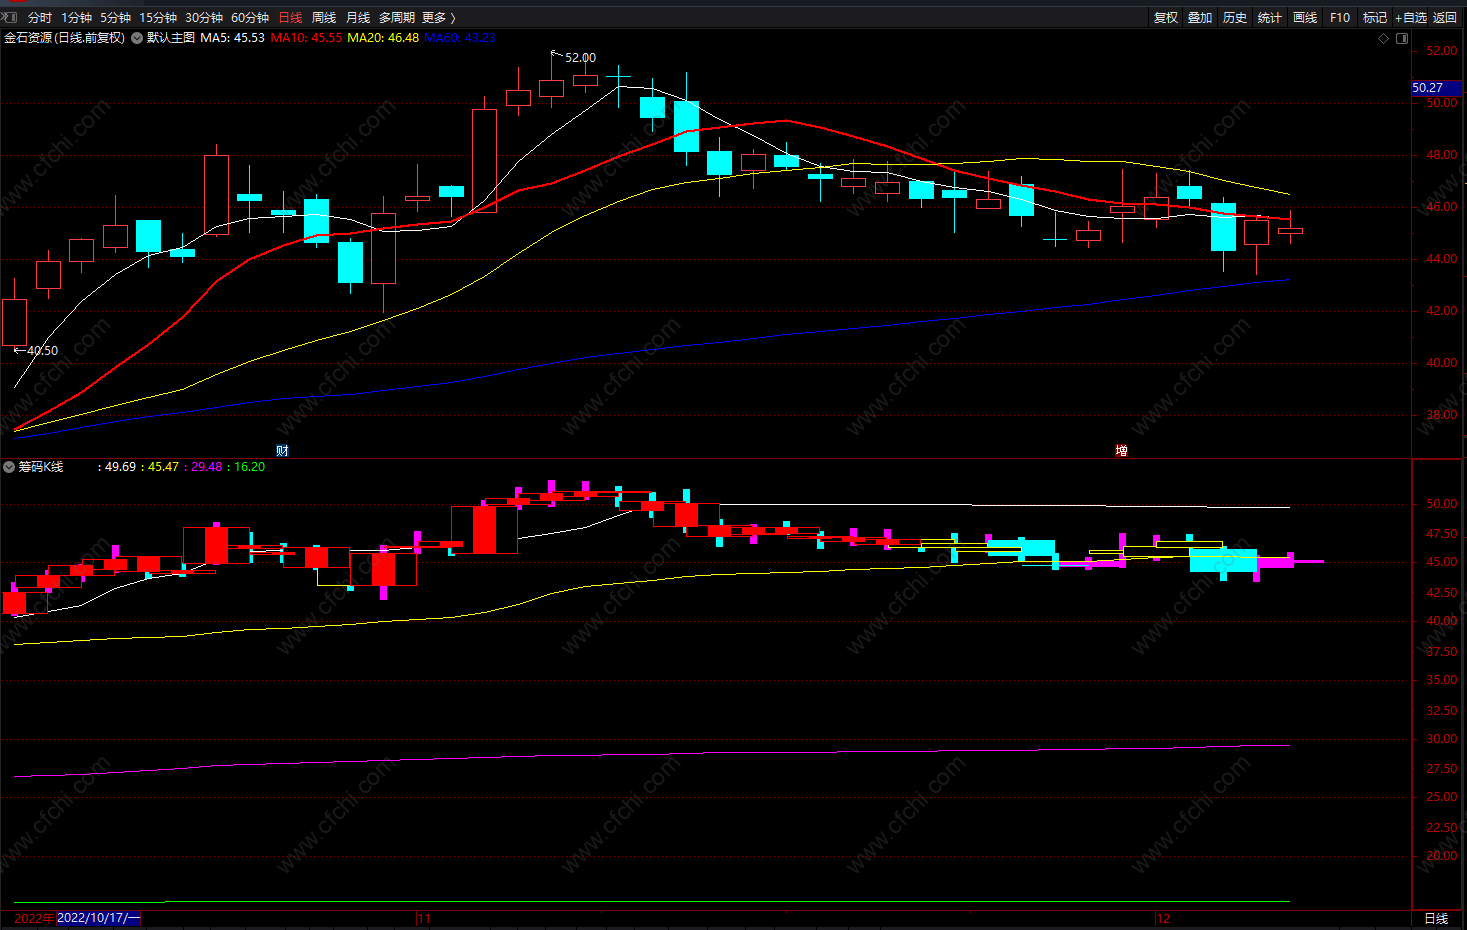
Task: Click the MA5: 45.53 indicator label
Action: click(232, 38)
